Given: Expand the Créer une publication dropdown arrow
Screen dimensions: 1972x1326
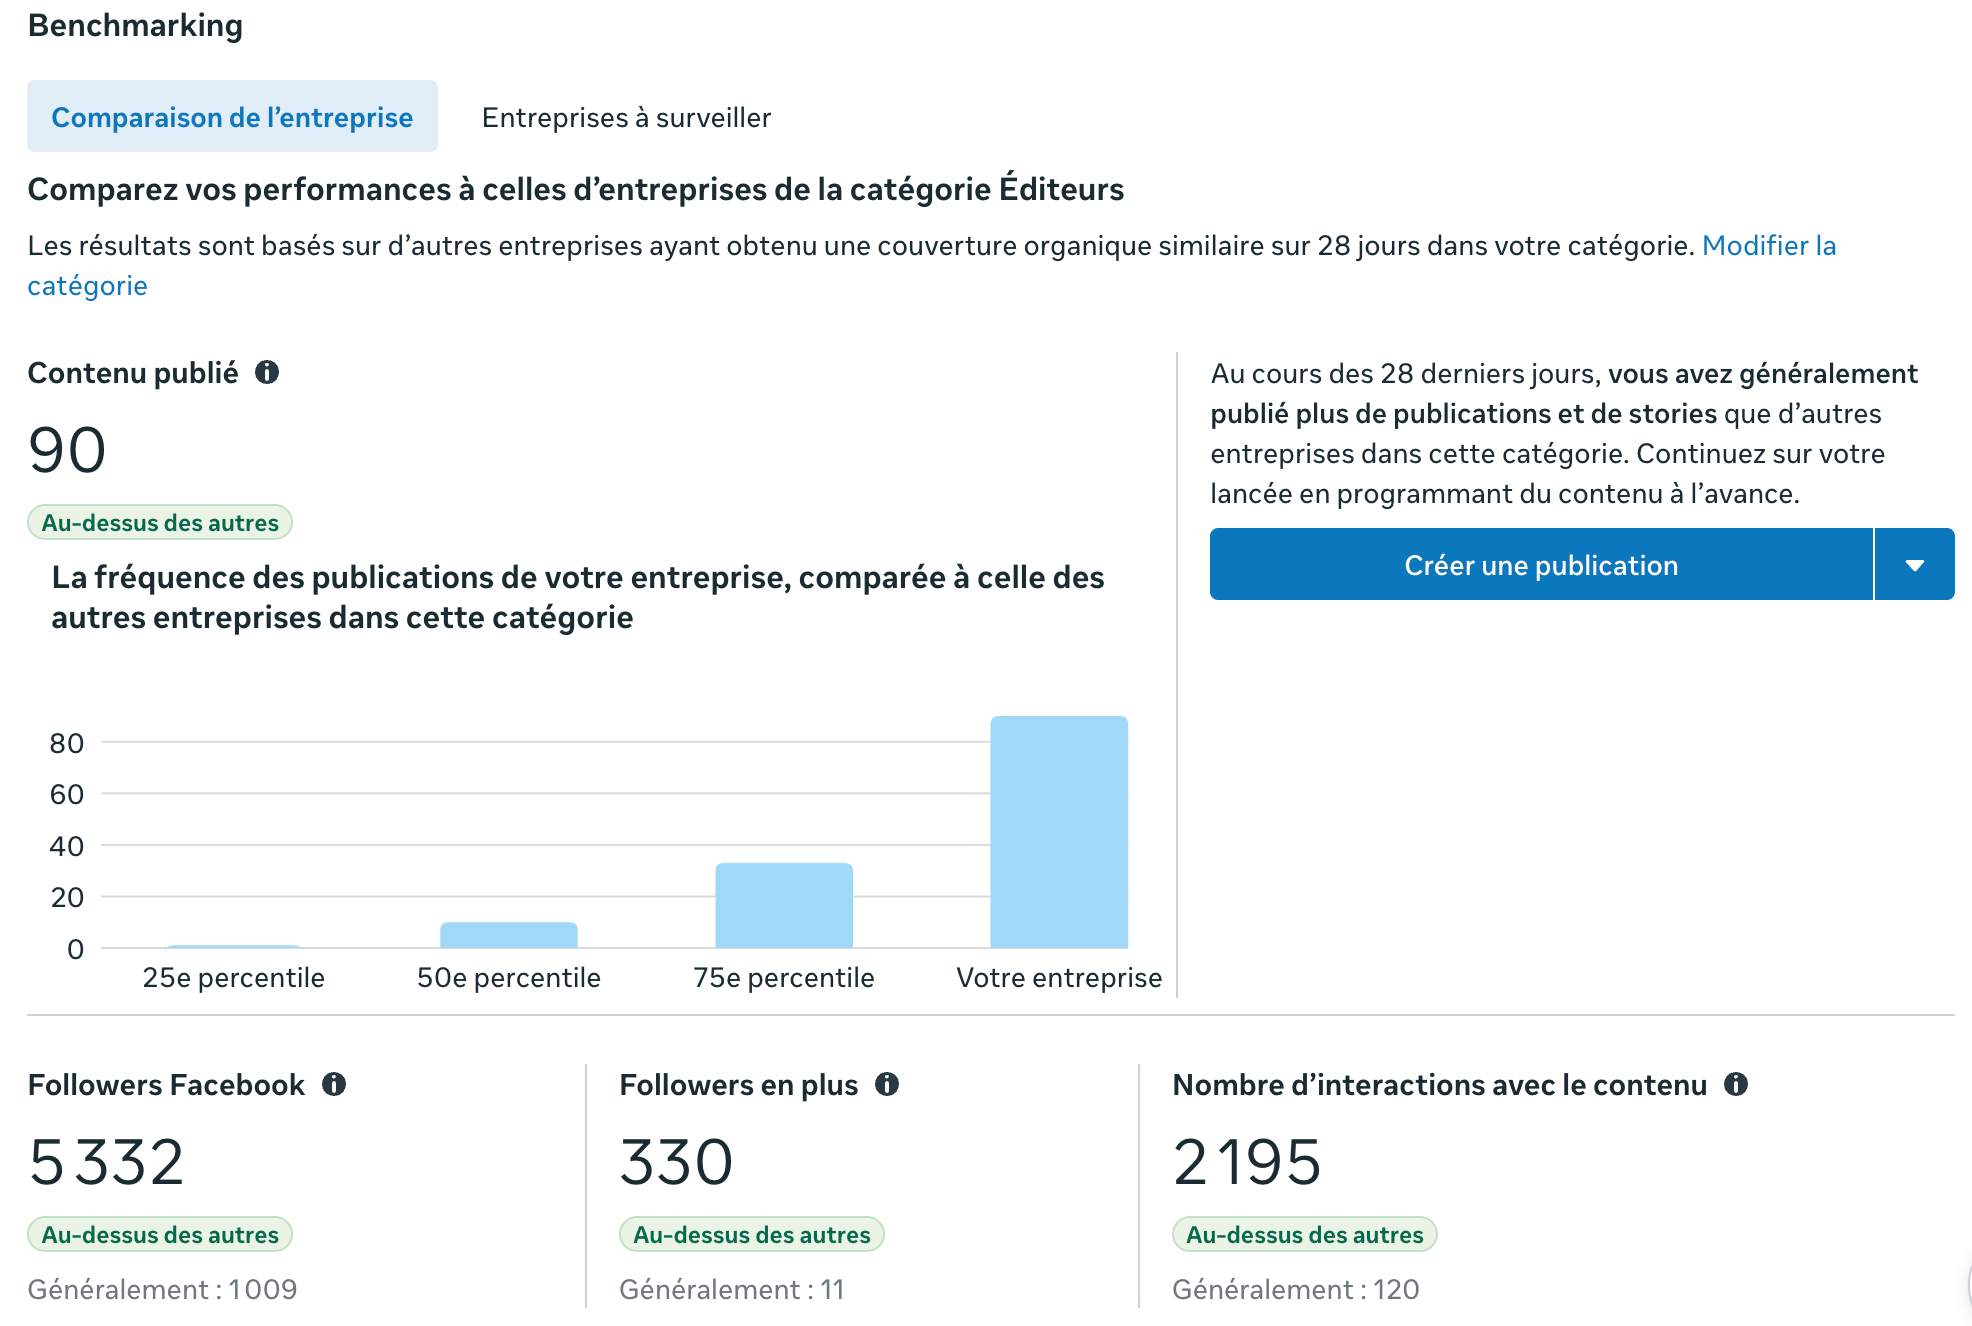Looking at the screenshot, I should [1915, 564].
